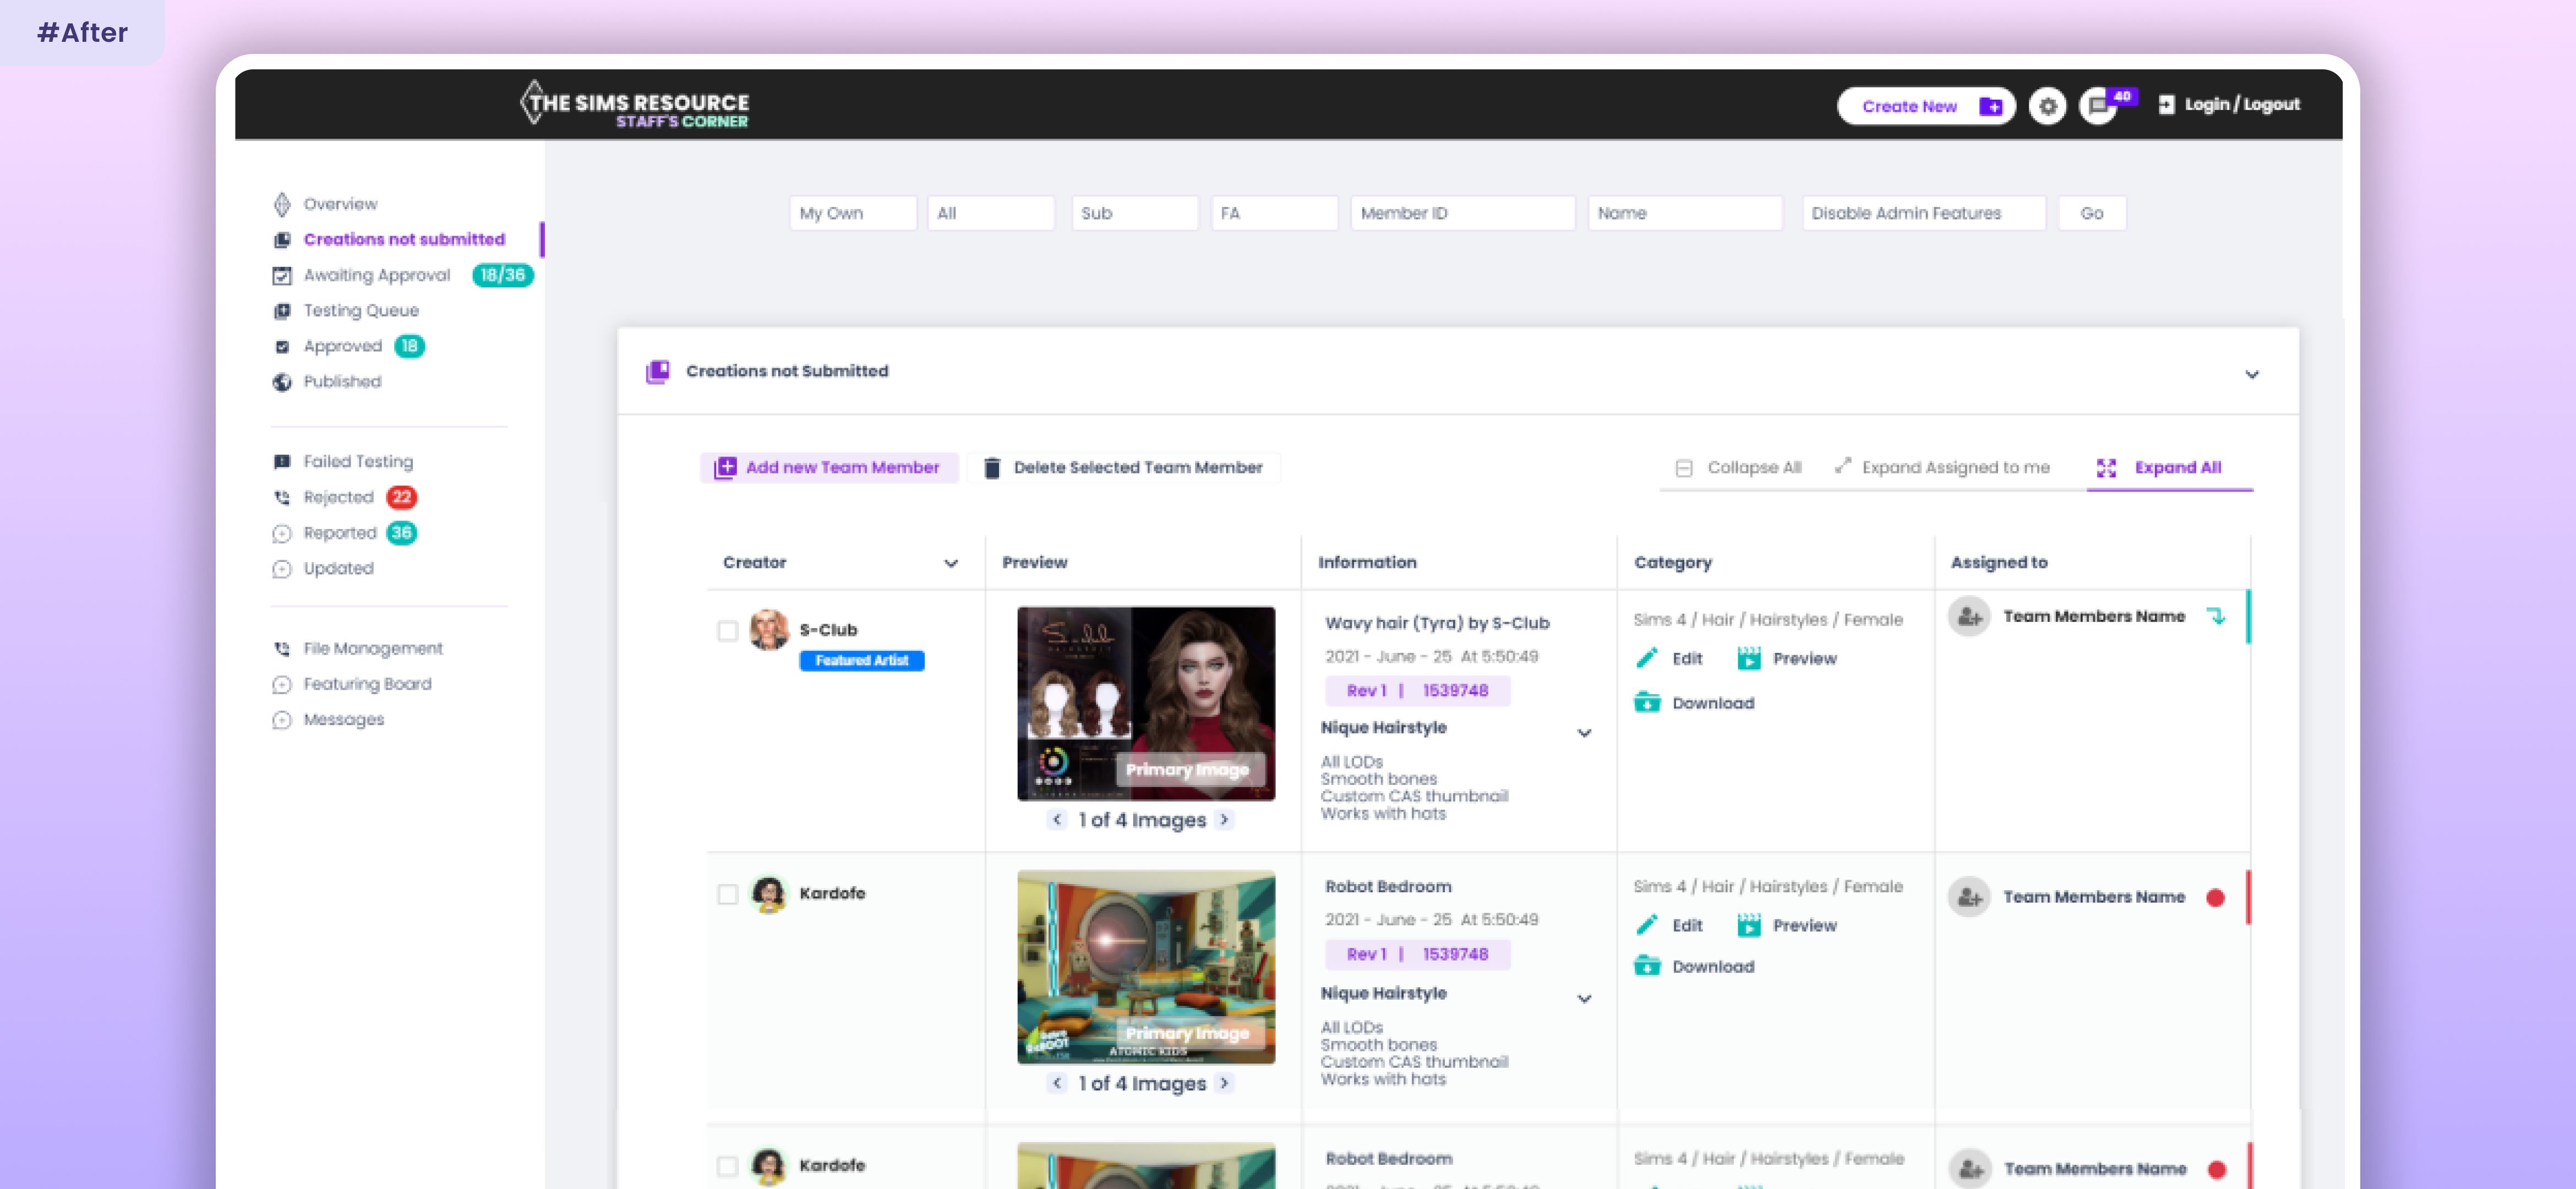Go to next preview image for Wavy hair
Screen dimensions: 2576x1189
tap(1224, 820)
